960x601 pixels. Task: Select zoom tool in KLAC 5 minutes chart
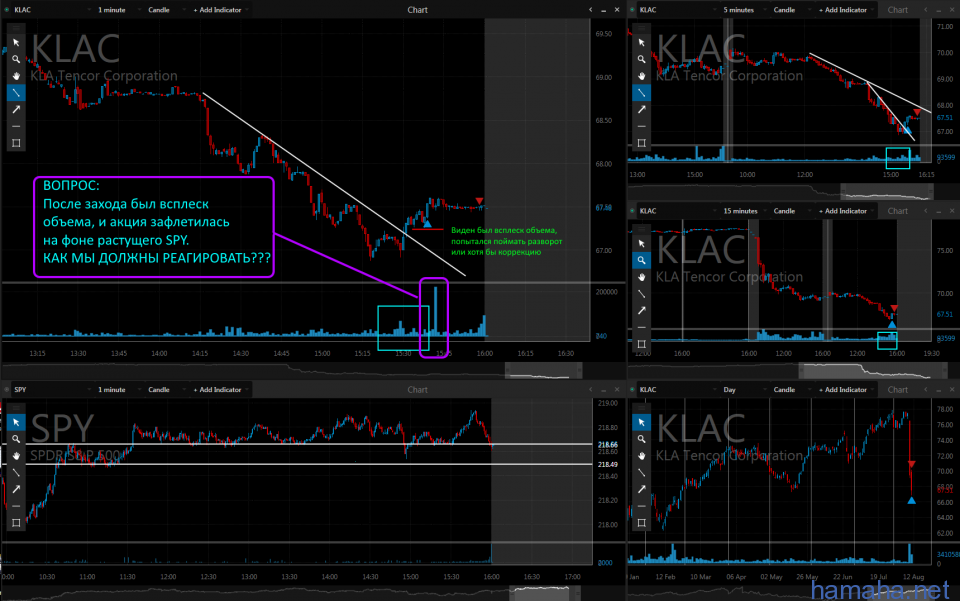coord(641,59)
